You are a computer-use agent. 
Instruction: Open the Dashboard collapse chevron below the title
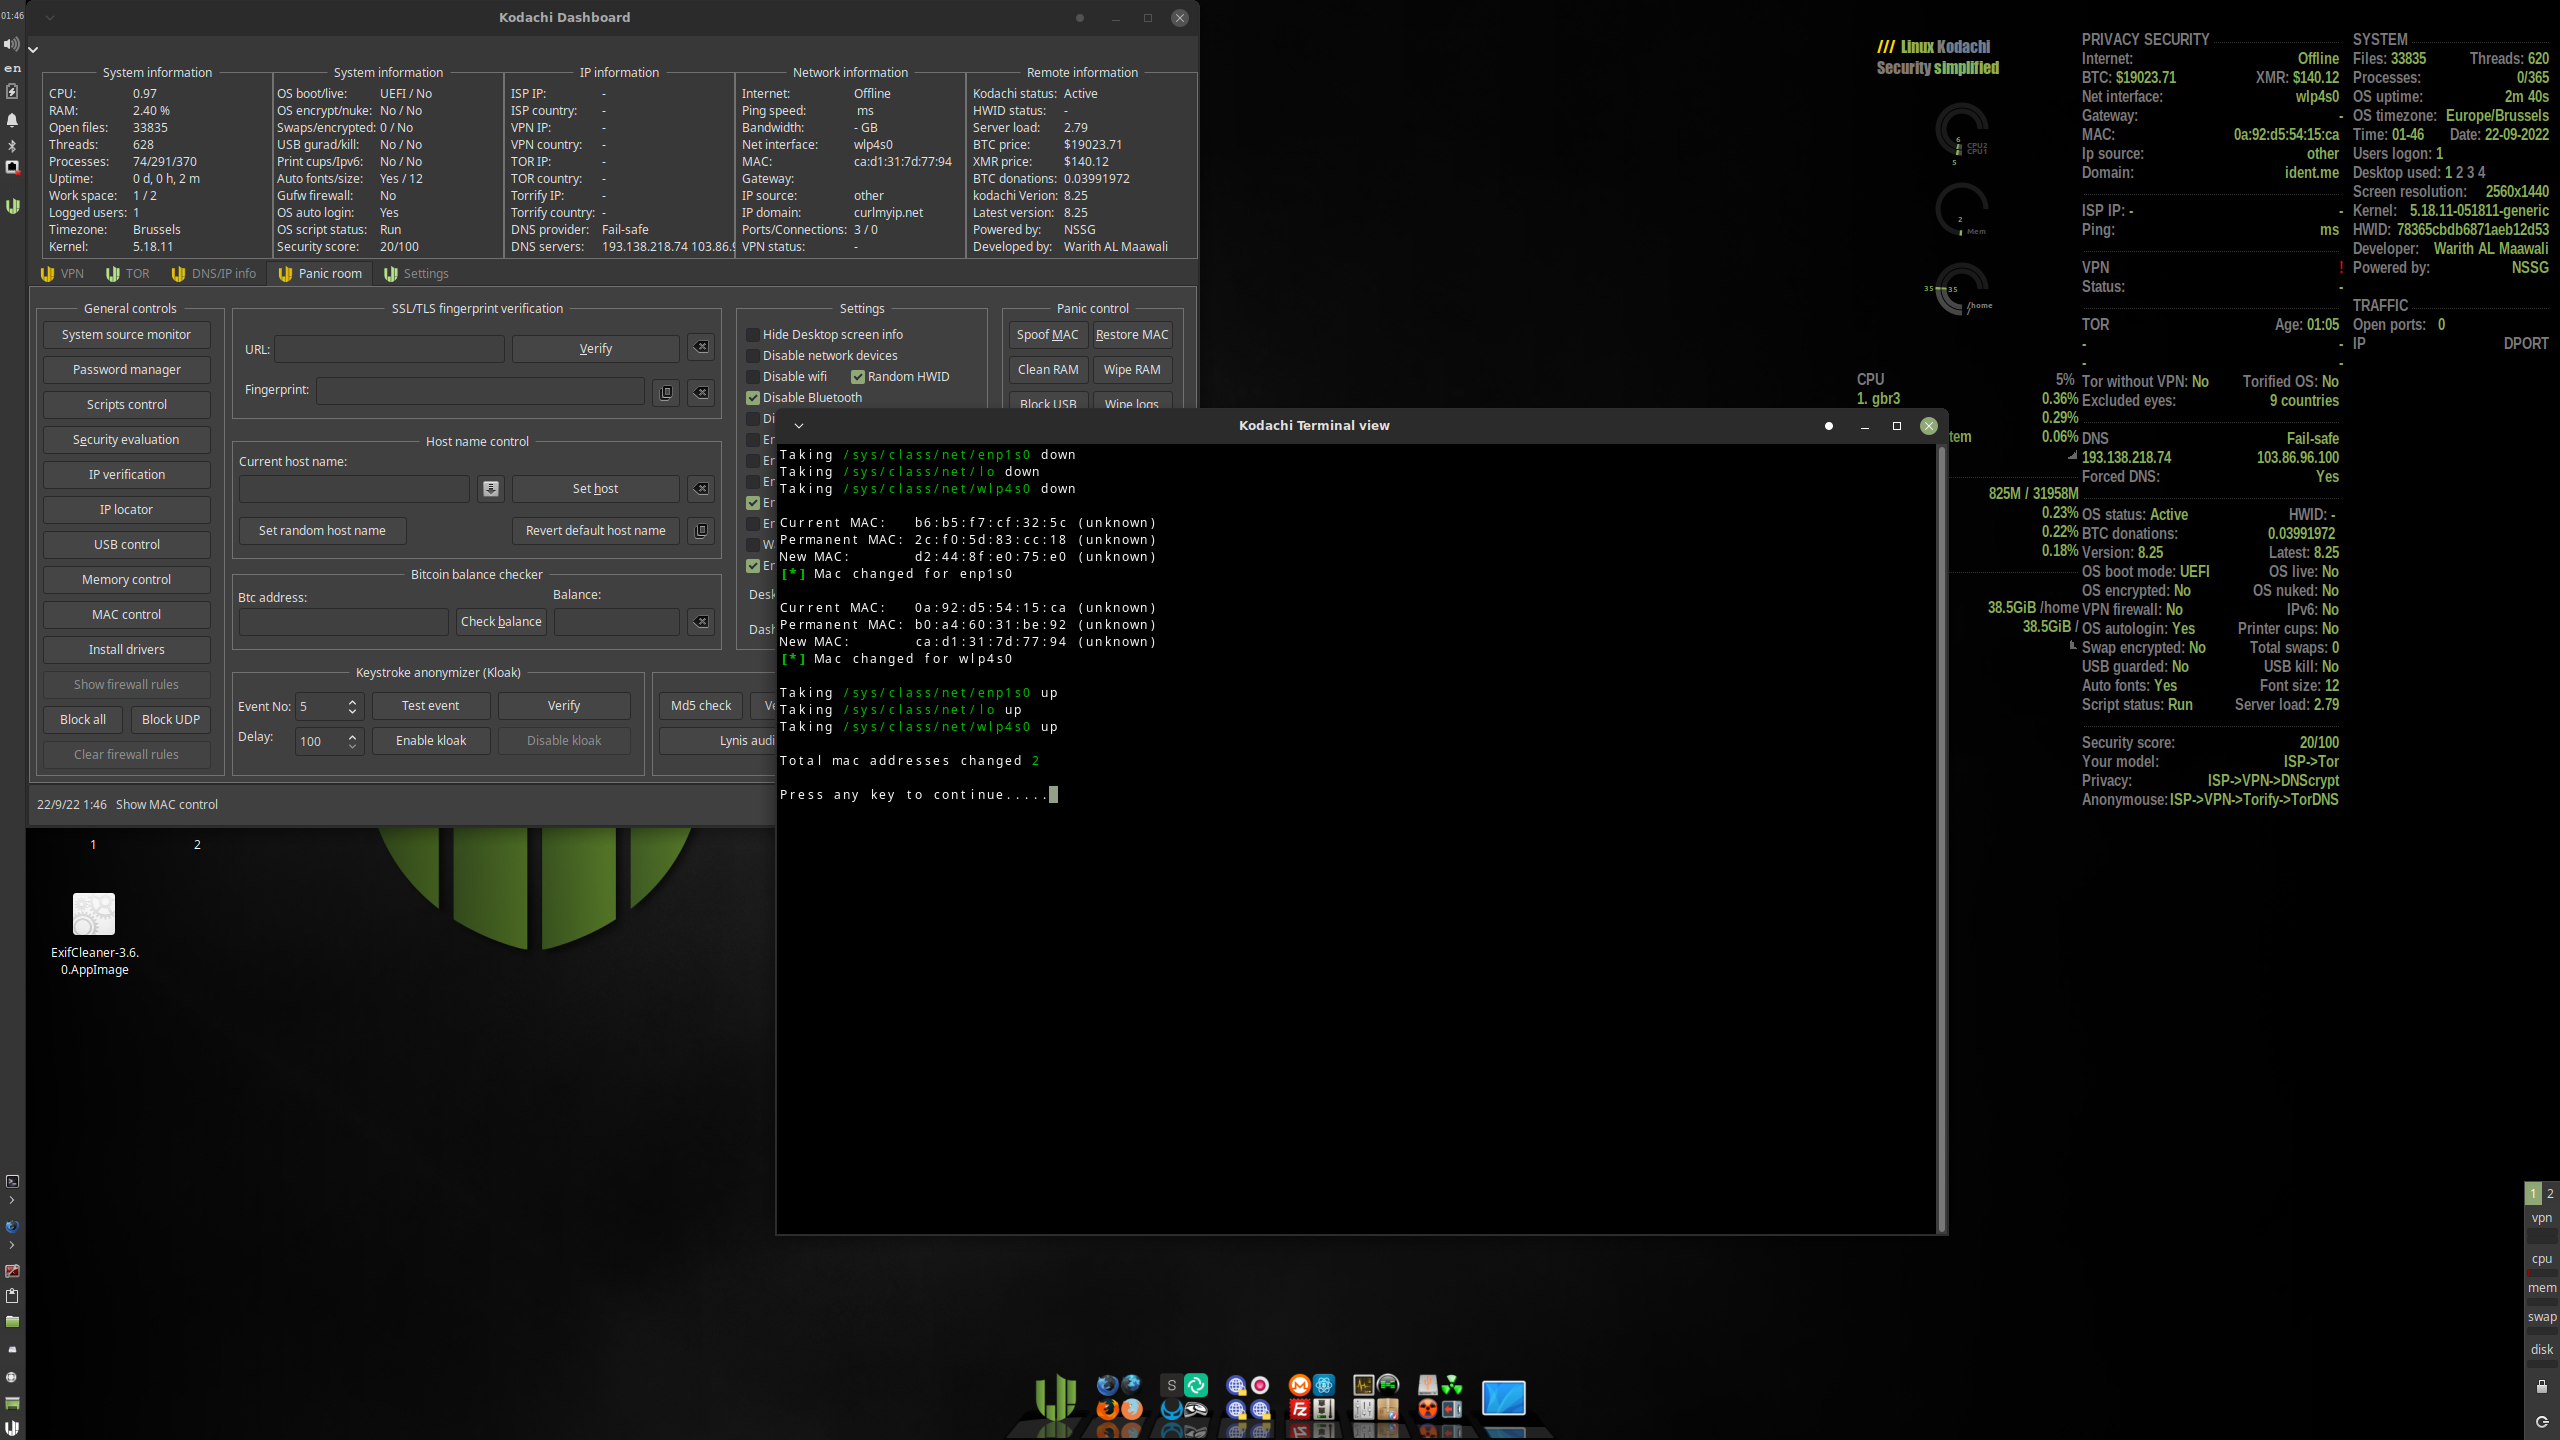click(x=33, y=49)
